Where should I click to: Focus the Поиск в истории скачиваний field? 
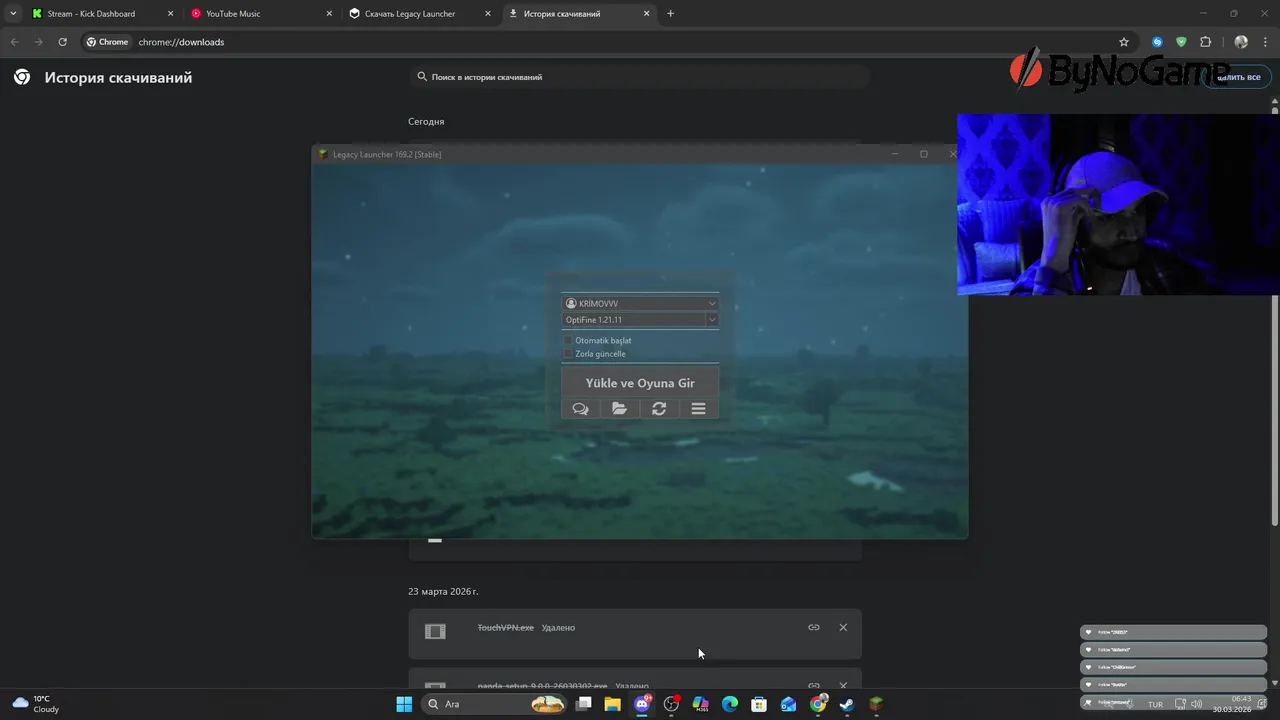pos(640,77)
